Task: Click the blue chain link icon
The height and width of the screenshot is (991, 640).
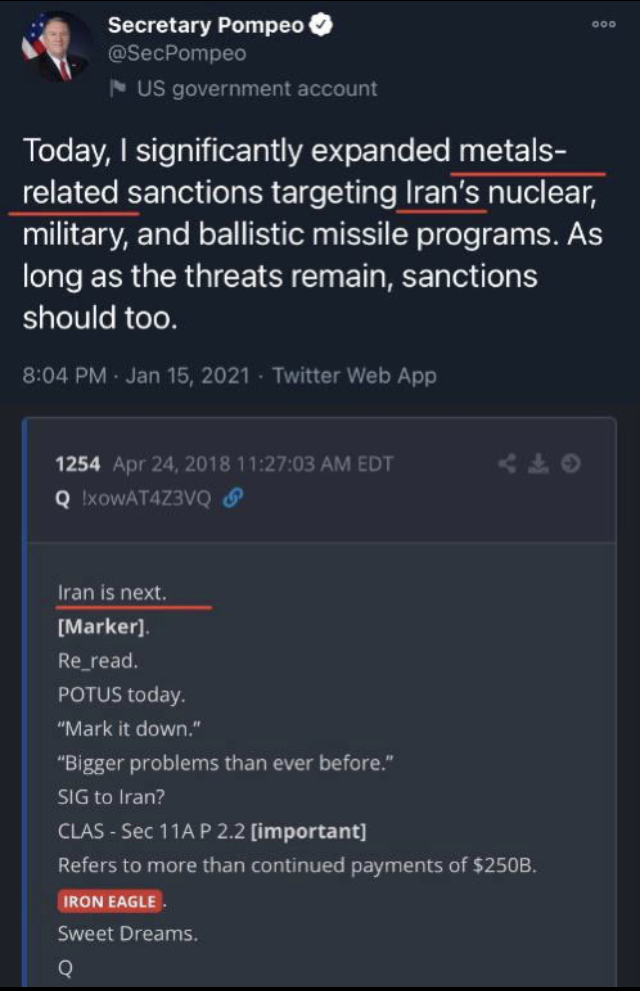Action: [233, 497]
